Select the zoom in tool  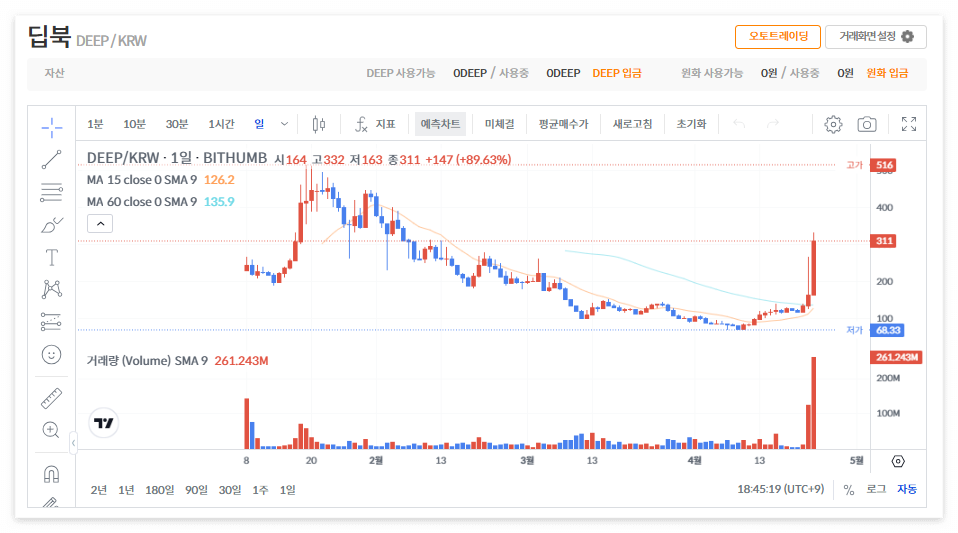coord(51,430)
